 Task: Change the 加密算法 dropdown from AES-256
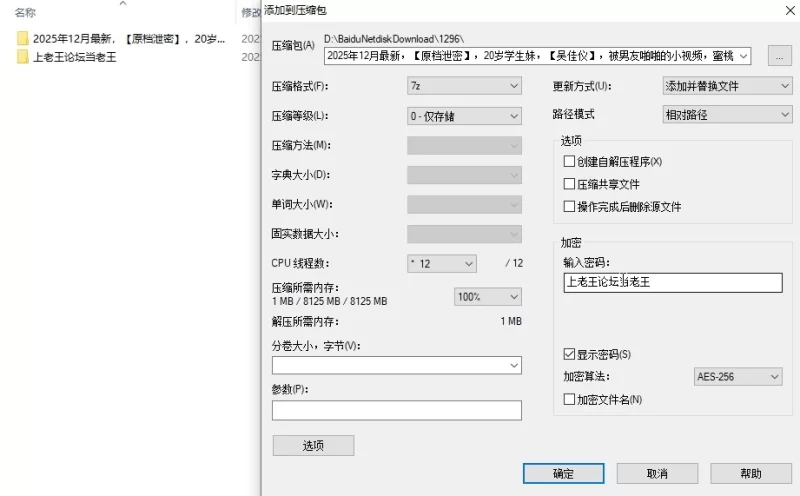pos(738,377)
